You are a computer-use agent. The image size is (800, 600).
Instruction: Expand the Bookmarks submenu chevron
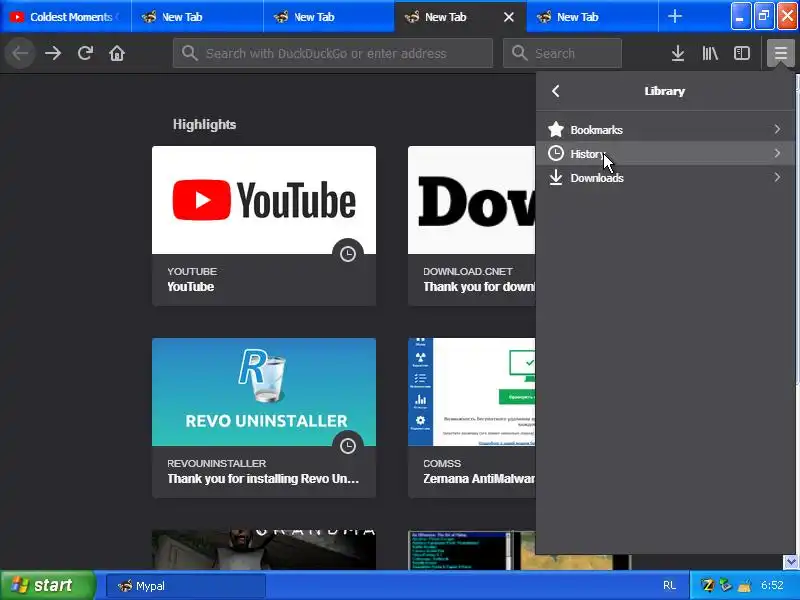coord(777,130)
